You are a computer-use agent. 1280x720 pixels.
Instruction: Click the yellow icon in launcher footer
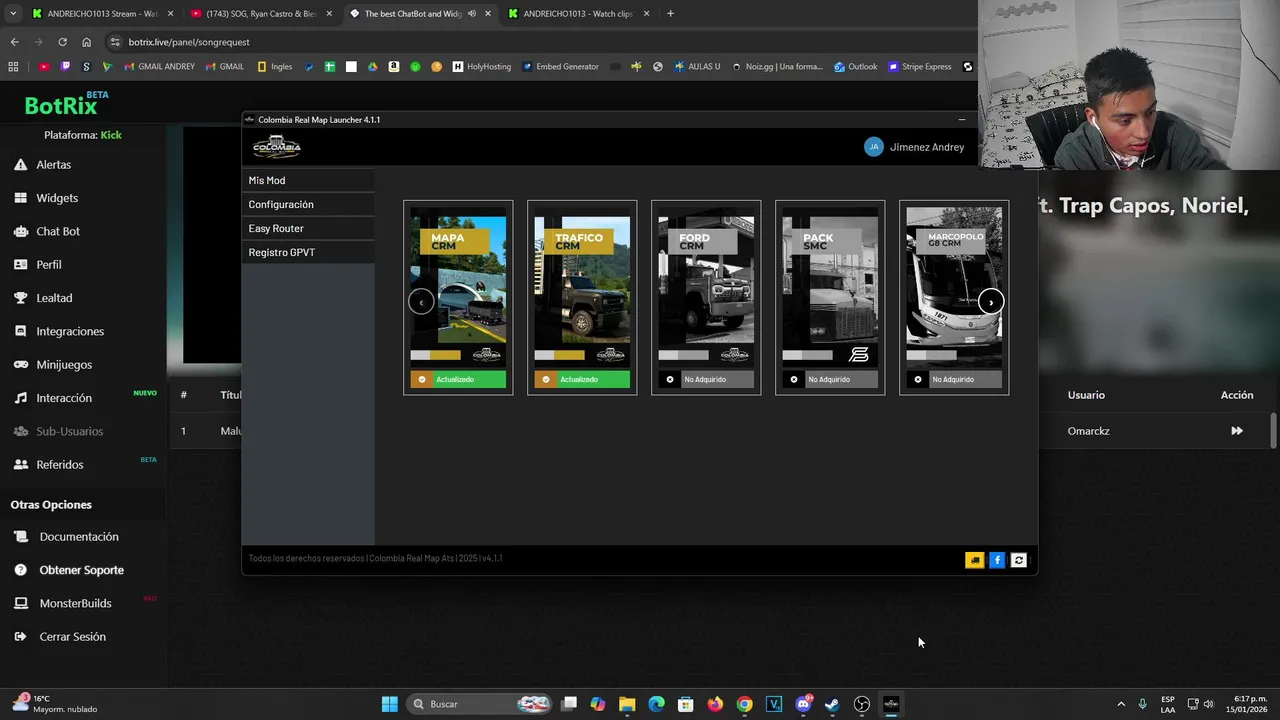(x=975, y=560)
